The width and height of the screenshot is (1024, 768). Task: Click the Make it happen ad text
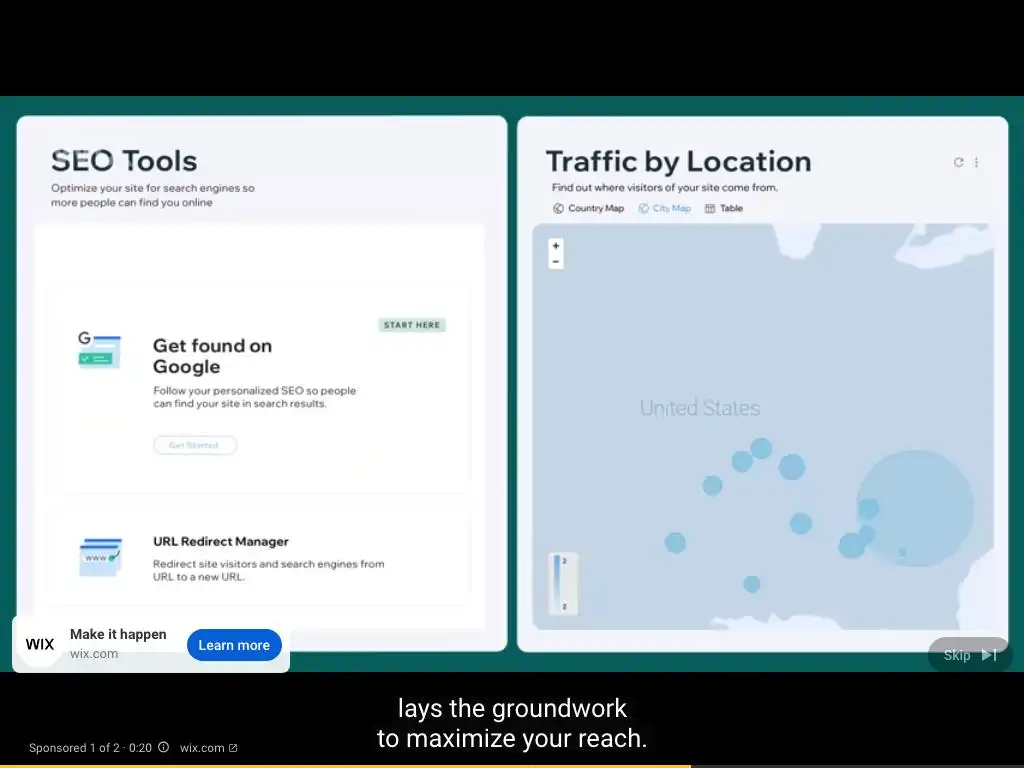(x=118, y=634)
